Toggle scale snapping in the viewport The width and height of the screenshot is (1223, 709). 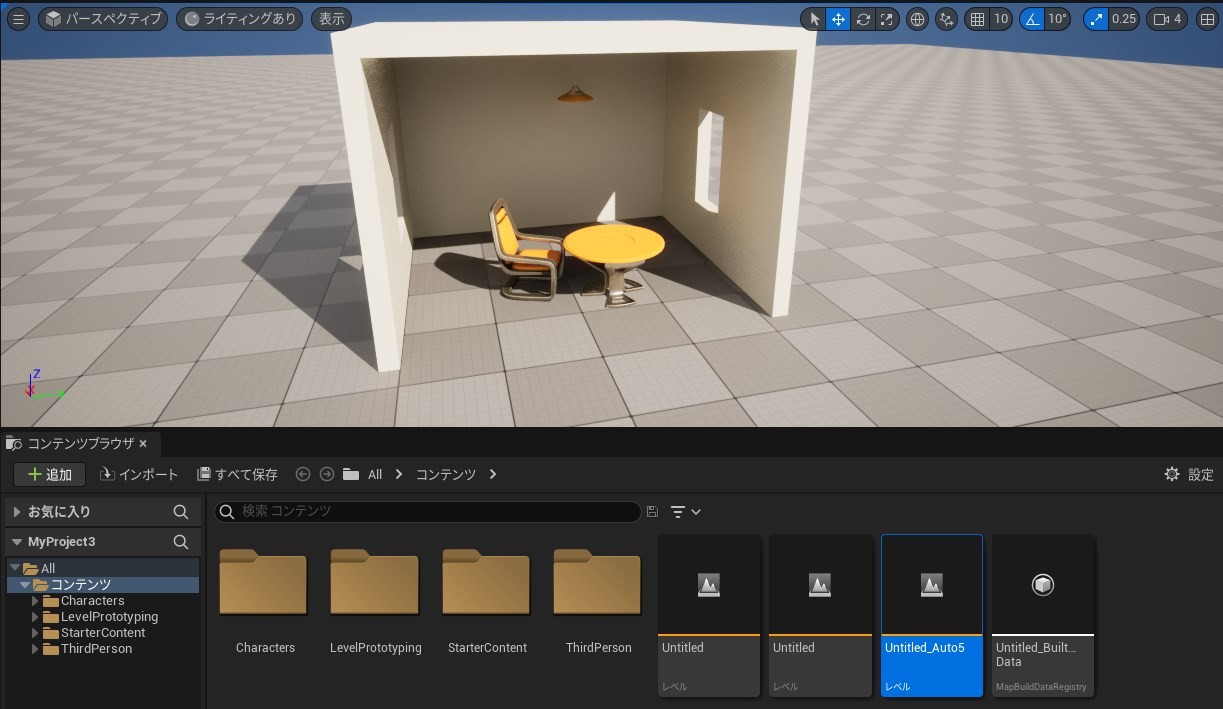1096,18
